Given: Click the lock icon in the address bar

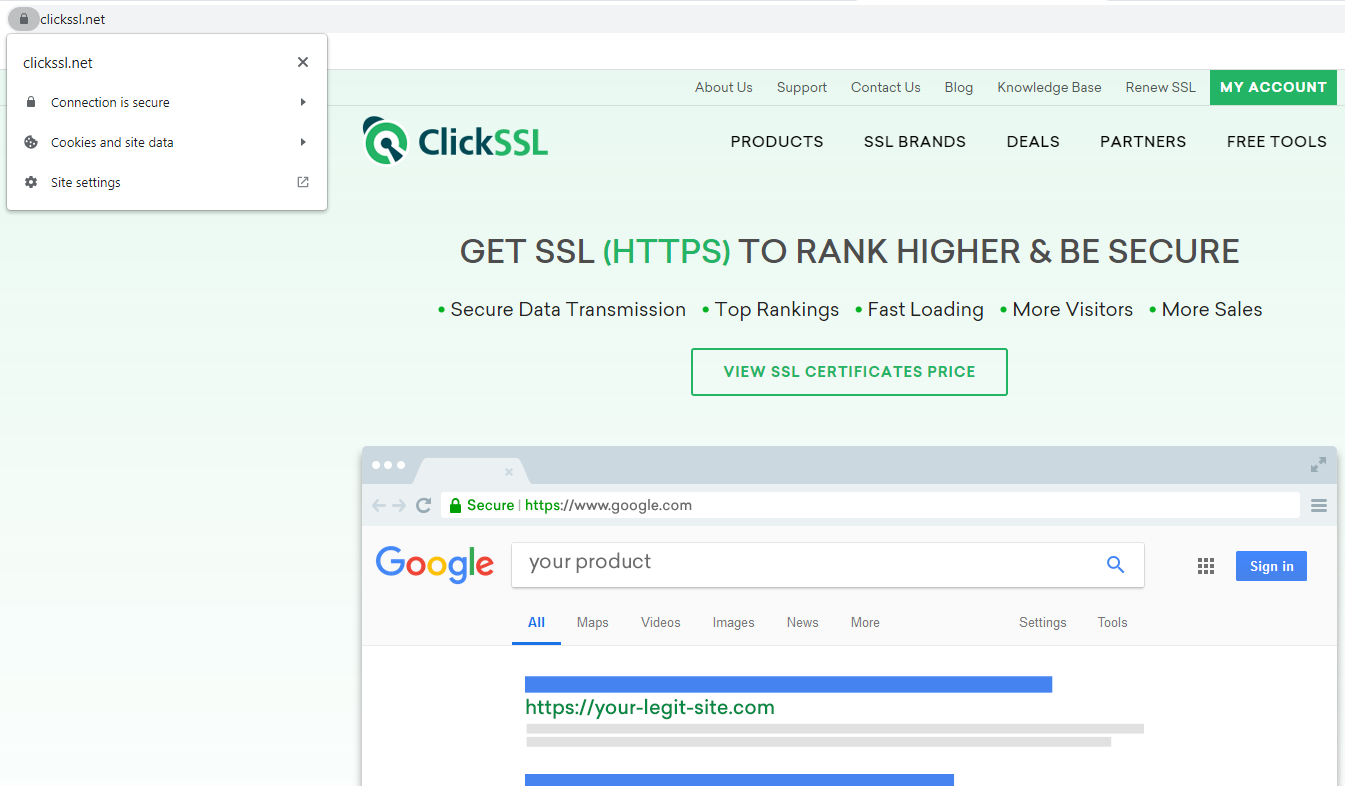Looking at the screenshot, I should pyautogui.click(x=24, y=19).
